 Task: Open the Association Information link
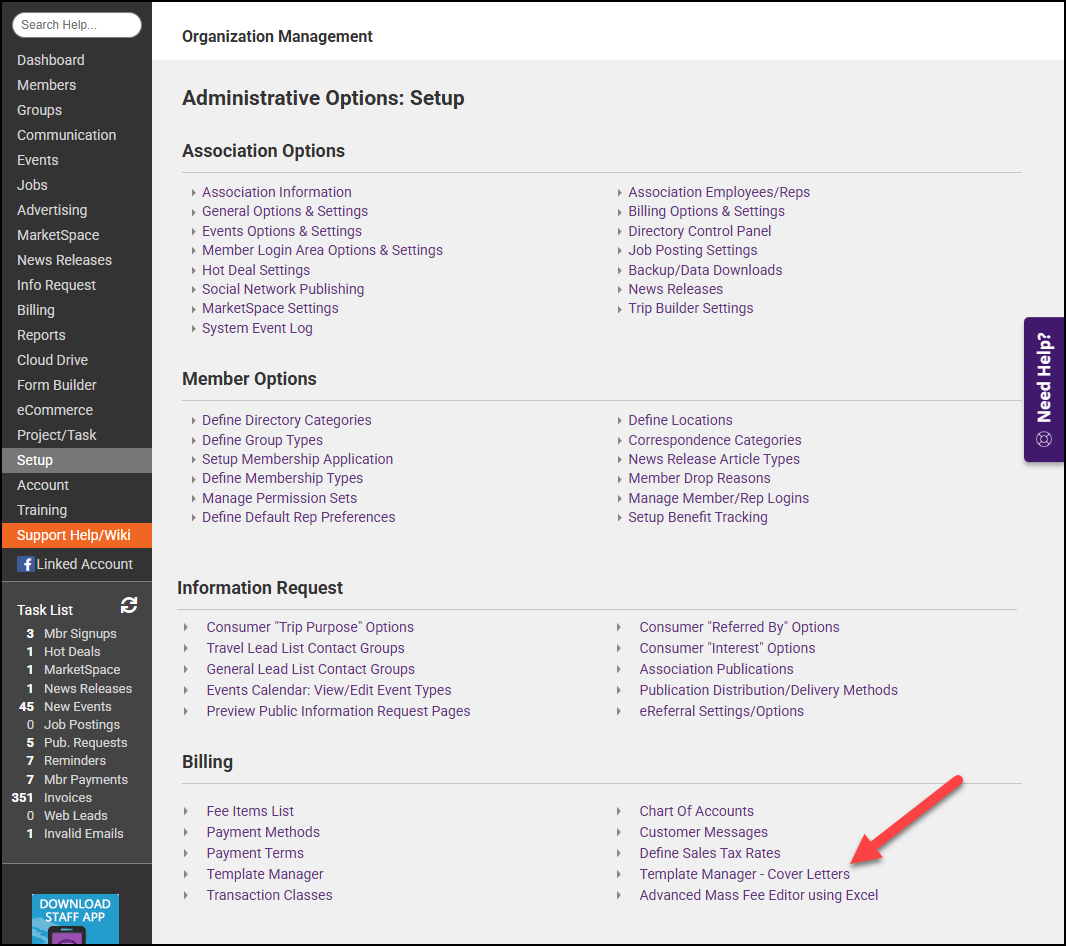pyautogui.click(x=276, y=192)
